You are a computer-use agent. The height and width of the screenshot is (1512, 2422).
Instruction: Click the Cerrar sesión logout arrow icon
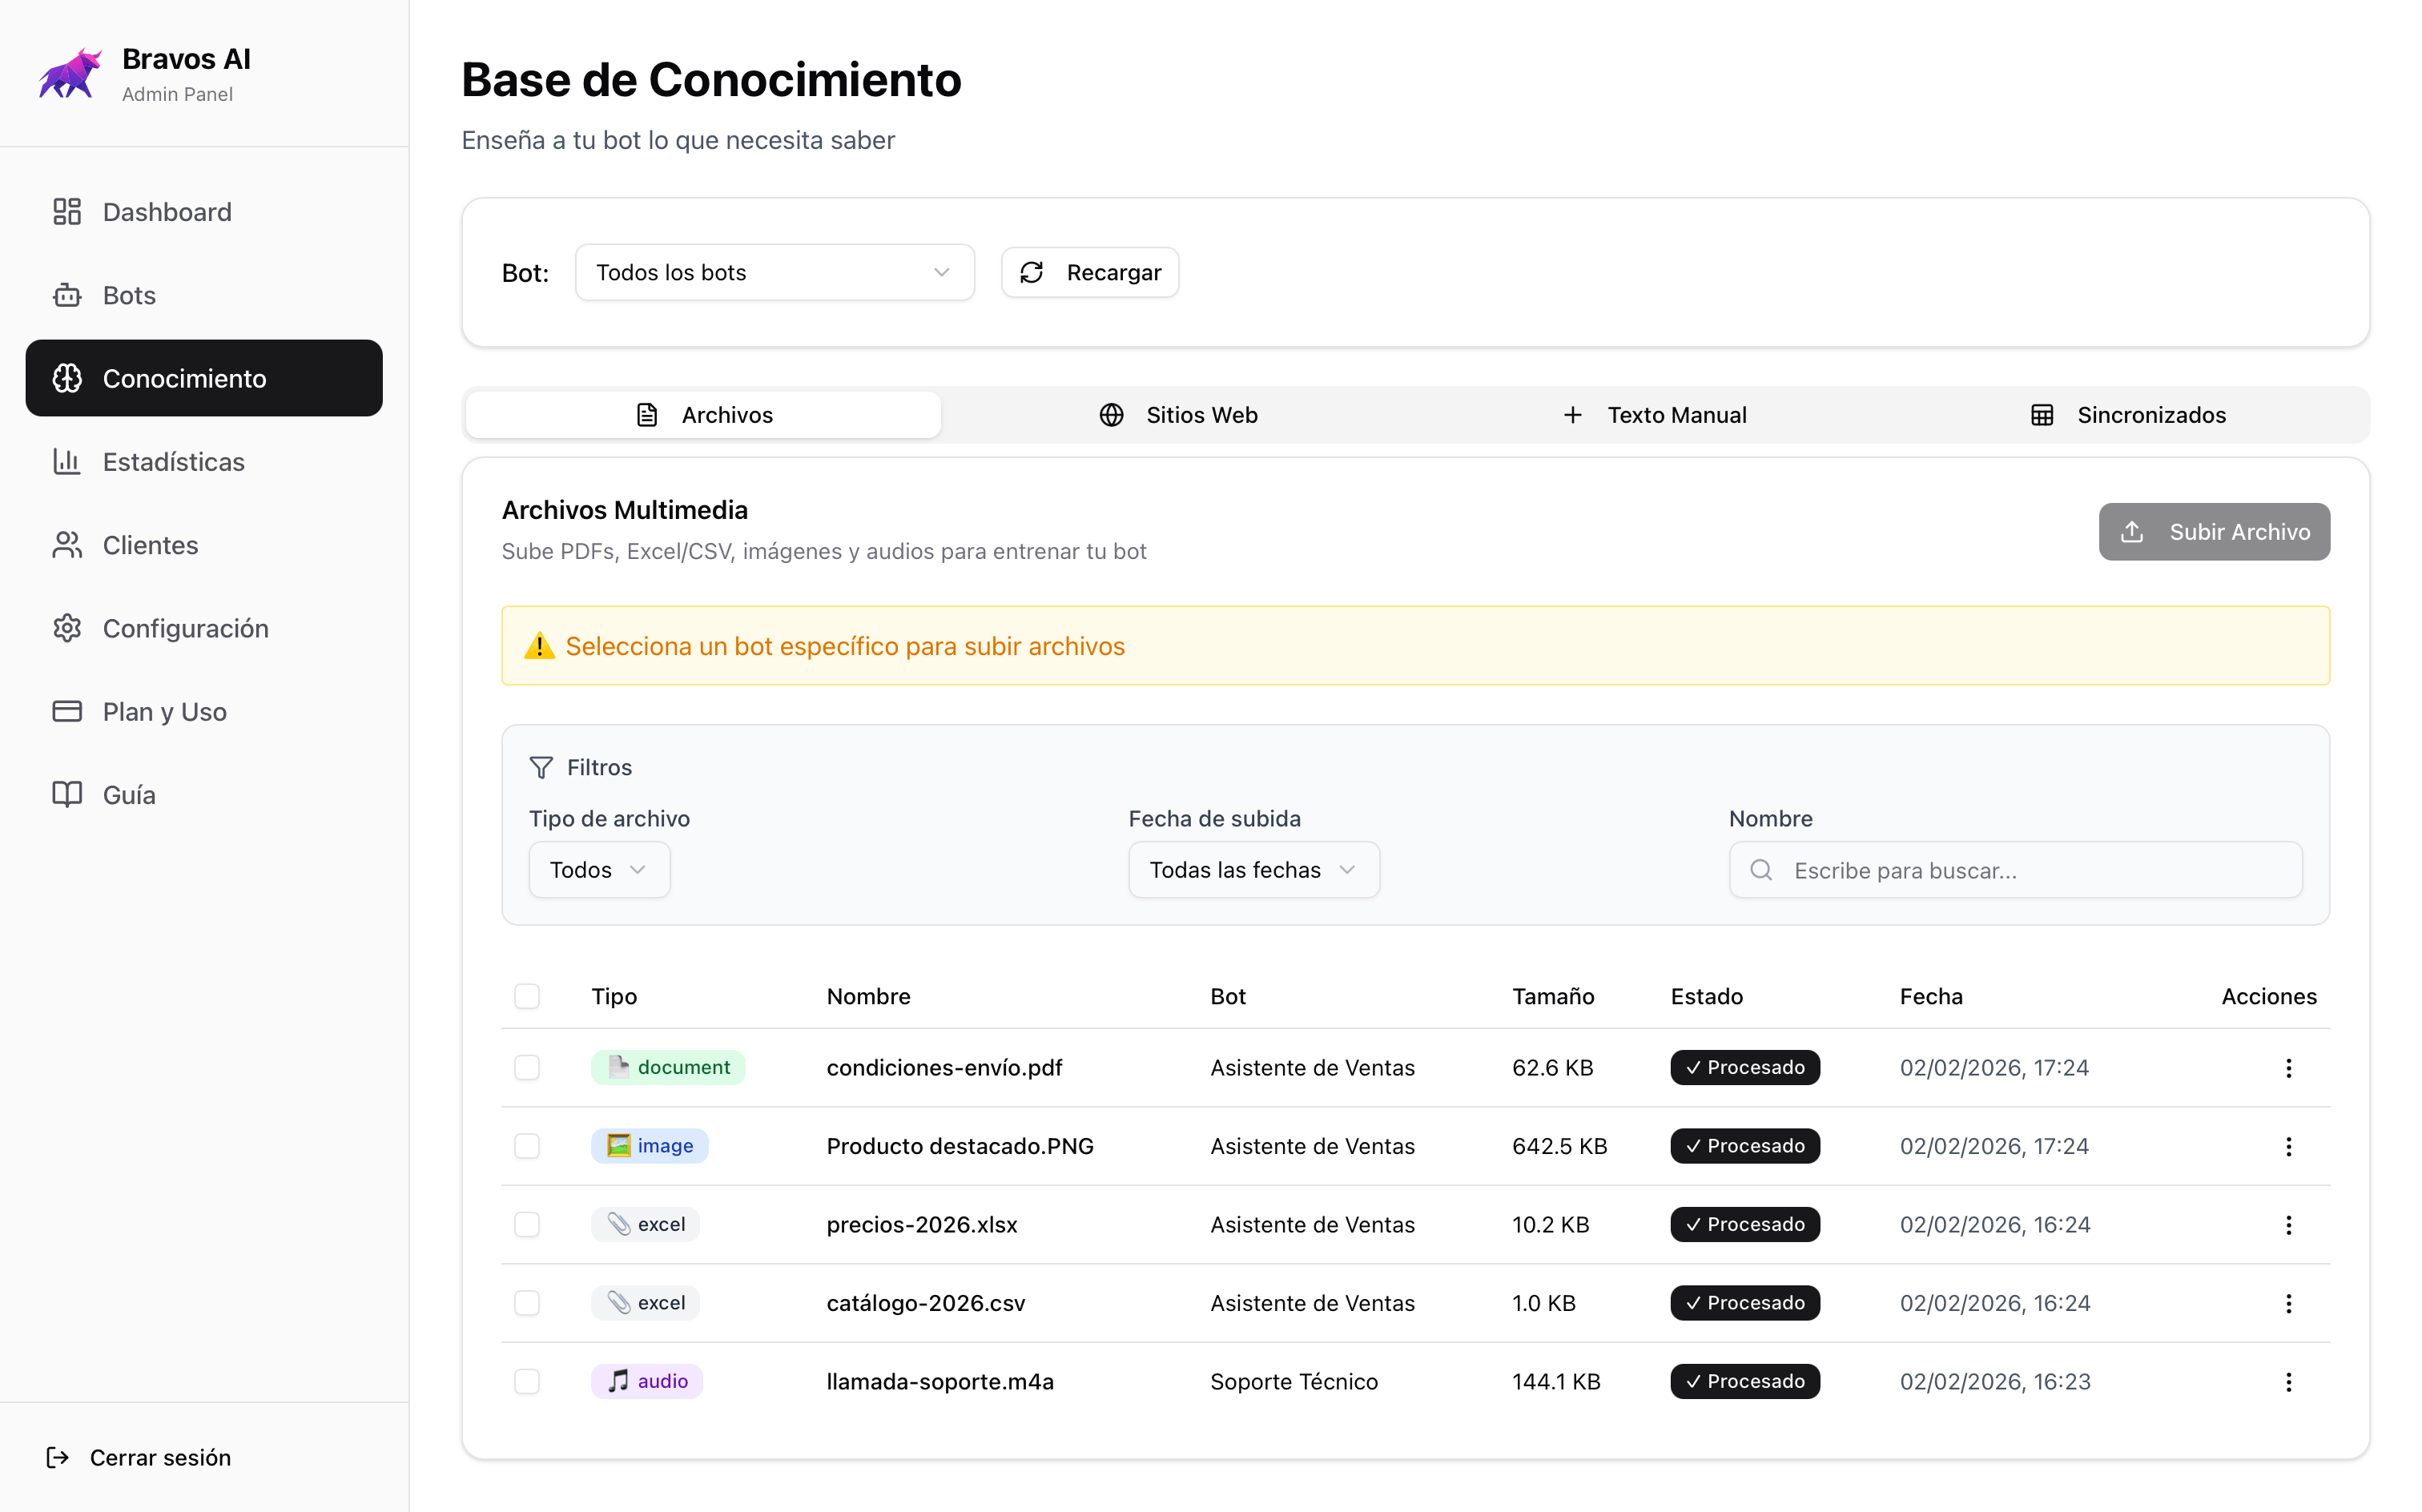(x=58, y=1457)
